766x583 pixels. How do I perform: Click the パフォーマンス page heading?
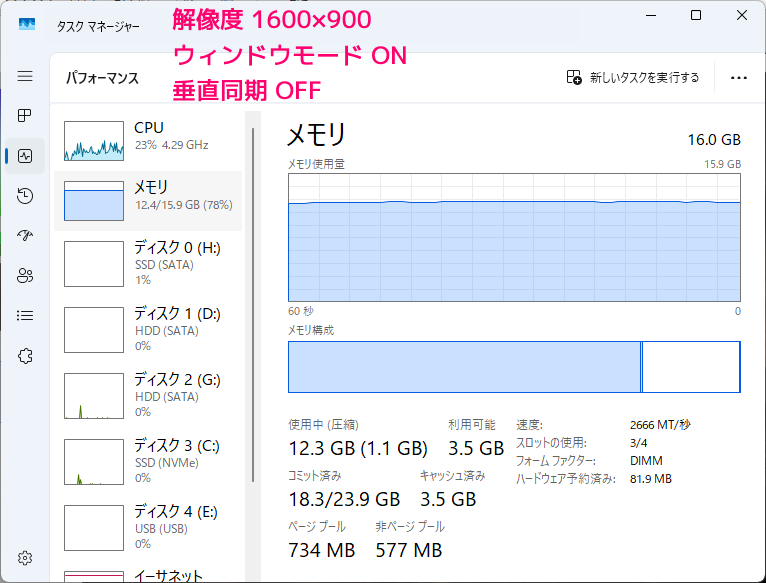coord(103,78)
